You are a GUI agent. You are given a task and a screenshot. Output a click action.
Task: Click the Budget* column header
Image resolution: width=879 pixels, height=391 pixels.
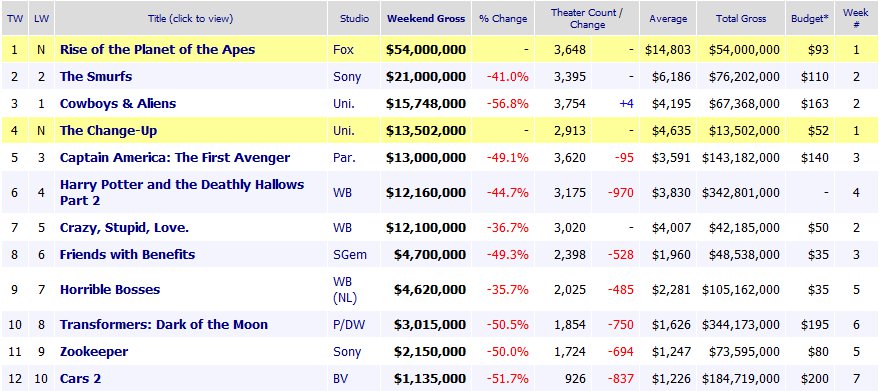click(x=809, y=19)
